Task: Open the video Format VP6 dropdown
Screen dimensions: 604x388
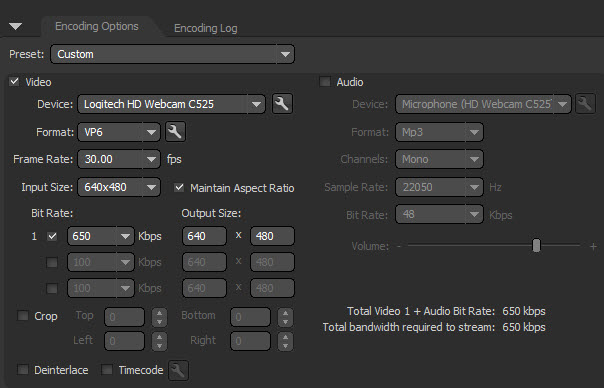Action: tap(119, 132)
